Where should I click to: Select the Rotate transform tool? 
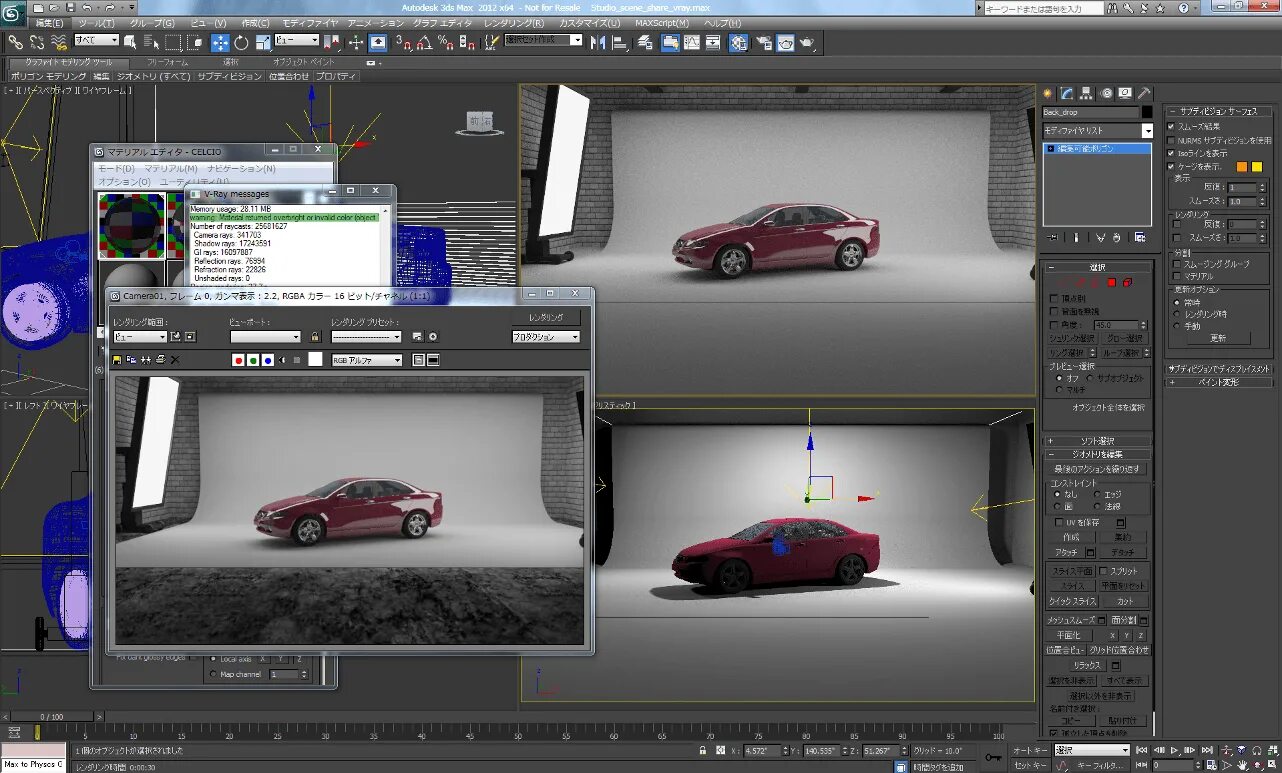[242, 42]
